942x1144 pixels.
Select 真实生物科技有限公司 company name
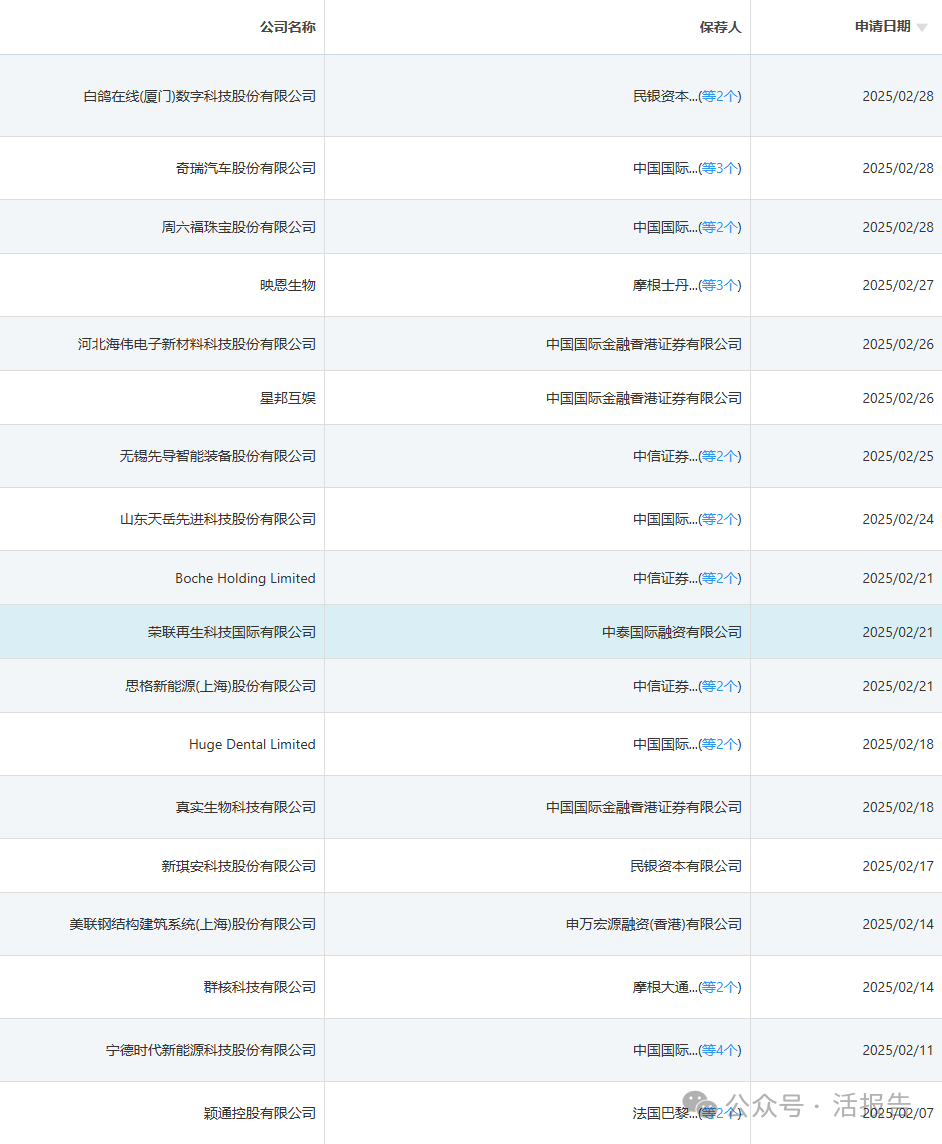(x=246, y=807)
